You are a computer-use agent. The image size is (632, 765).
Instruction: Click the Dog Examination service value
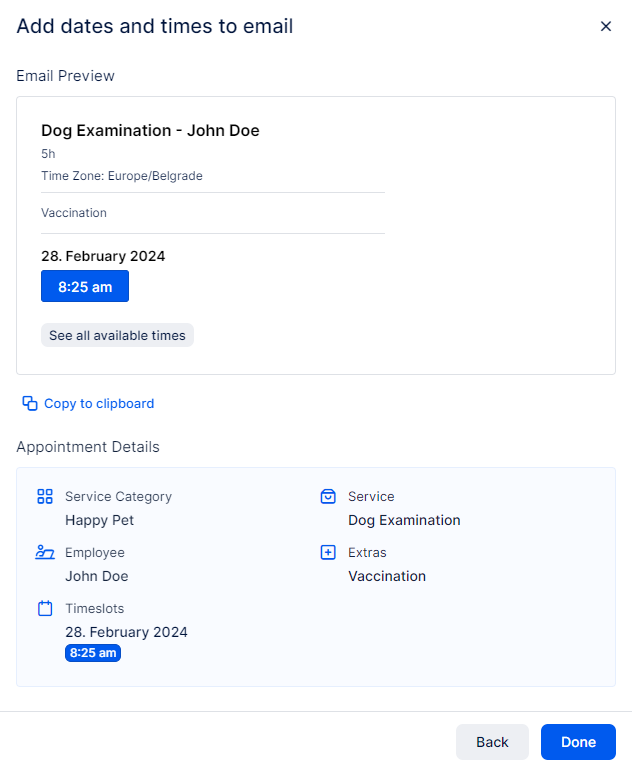[x=404, y=520]
